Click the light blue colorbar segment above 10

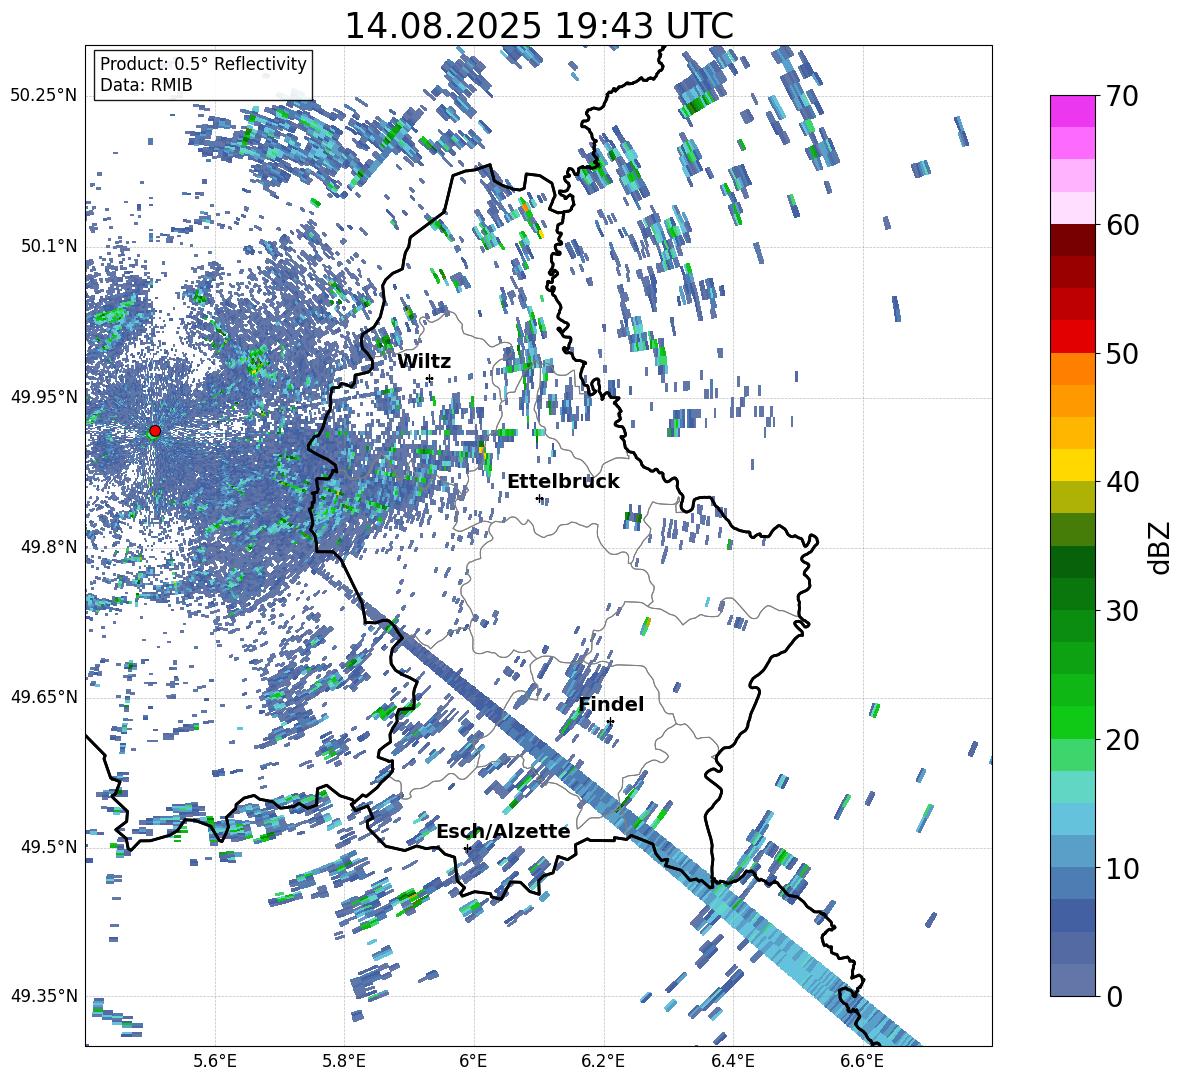pyautogui.click(x=1072, y=819)
